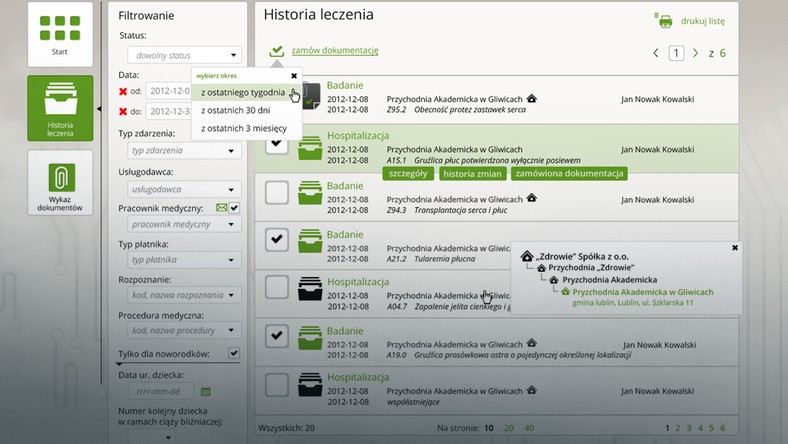Select 'z ostatnich 30 dni' period option
788x444 pixels.
(x=237, y=110)
